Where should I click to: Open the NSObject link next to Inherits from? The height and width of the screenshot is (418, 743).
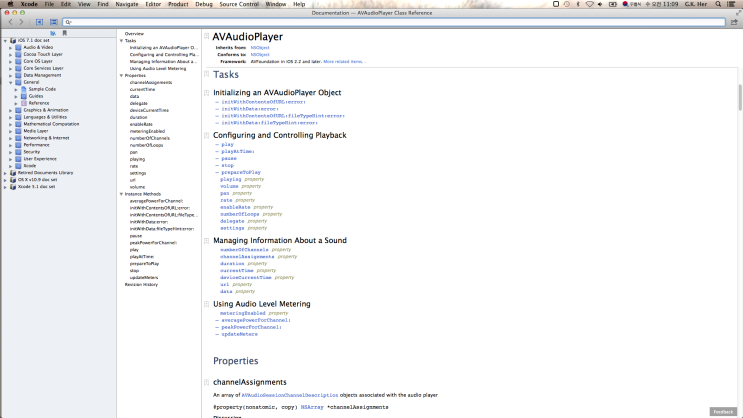pyautogui.click(x=260, y=48)
